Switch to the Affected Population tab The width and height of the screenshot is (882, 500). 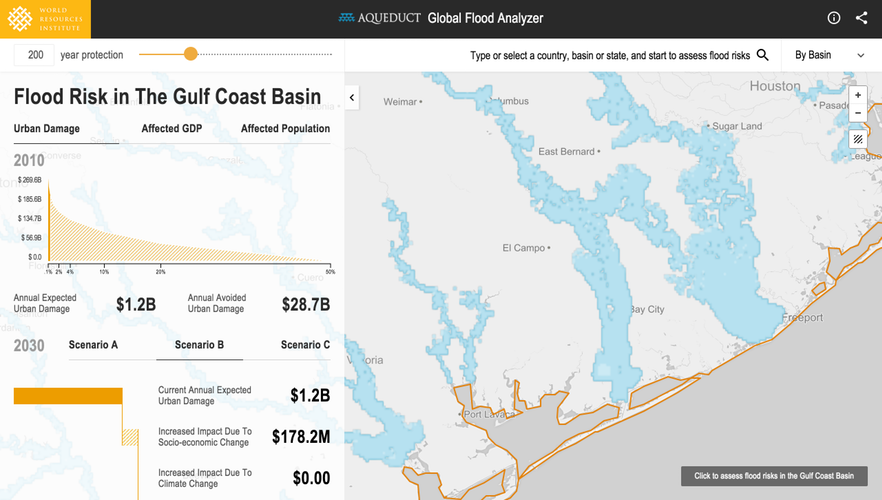pyautogui.click(x=285, y=129)
